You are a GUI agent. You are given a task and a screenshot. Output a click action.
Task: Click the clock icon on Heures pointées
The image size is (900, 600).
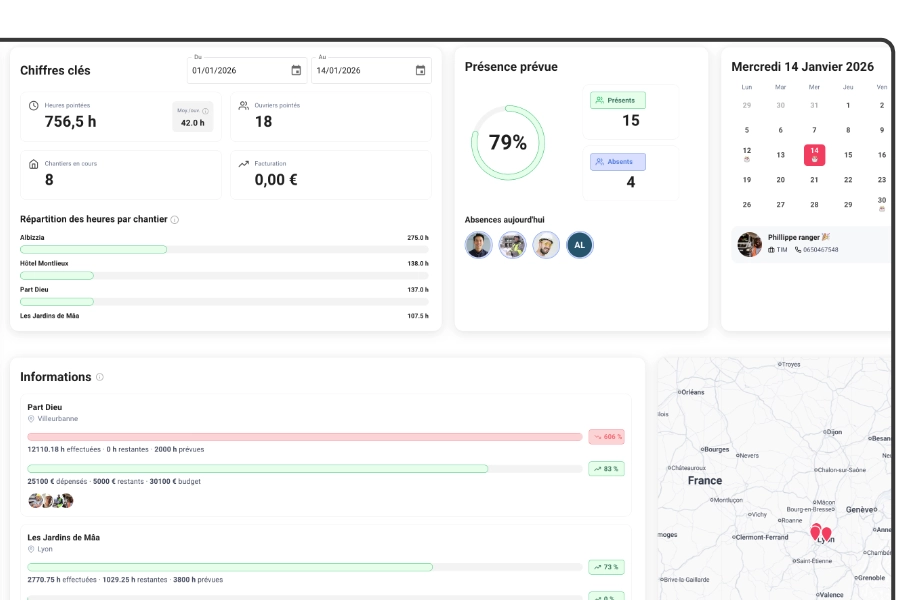coord(34,105)
